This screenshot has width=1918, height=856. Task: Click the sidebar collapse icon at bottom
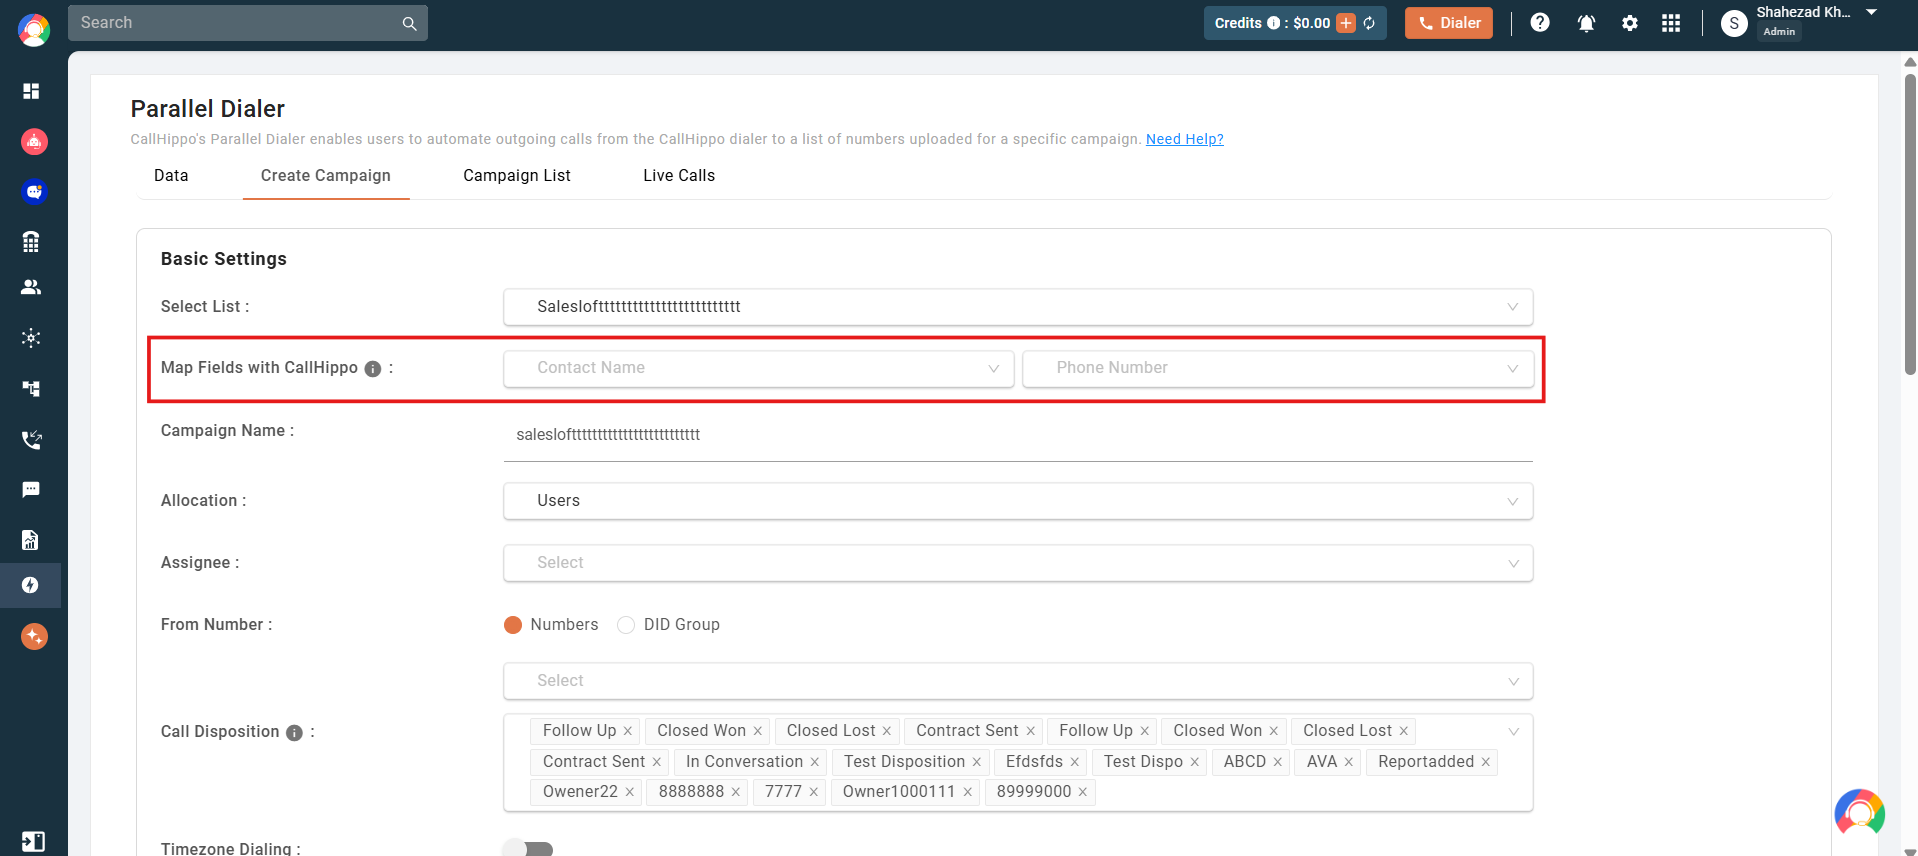point(33,842)
